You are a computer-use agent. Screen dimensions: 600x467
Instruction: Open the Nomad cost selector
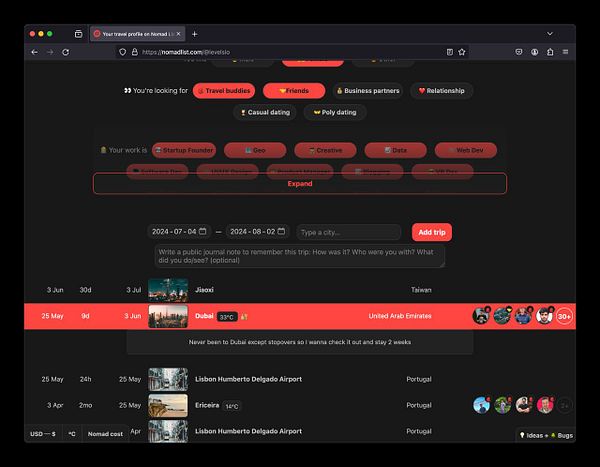click(x=105, y=434)
